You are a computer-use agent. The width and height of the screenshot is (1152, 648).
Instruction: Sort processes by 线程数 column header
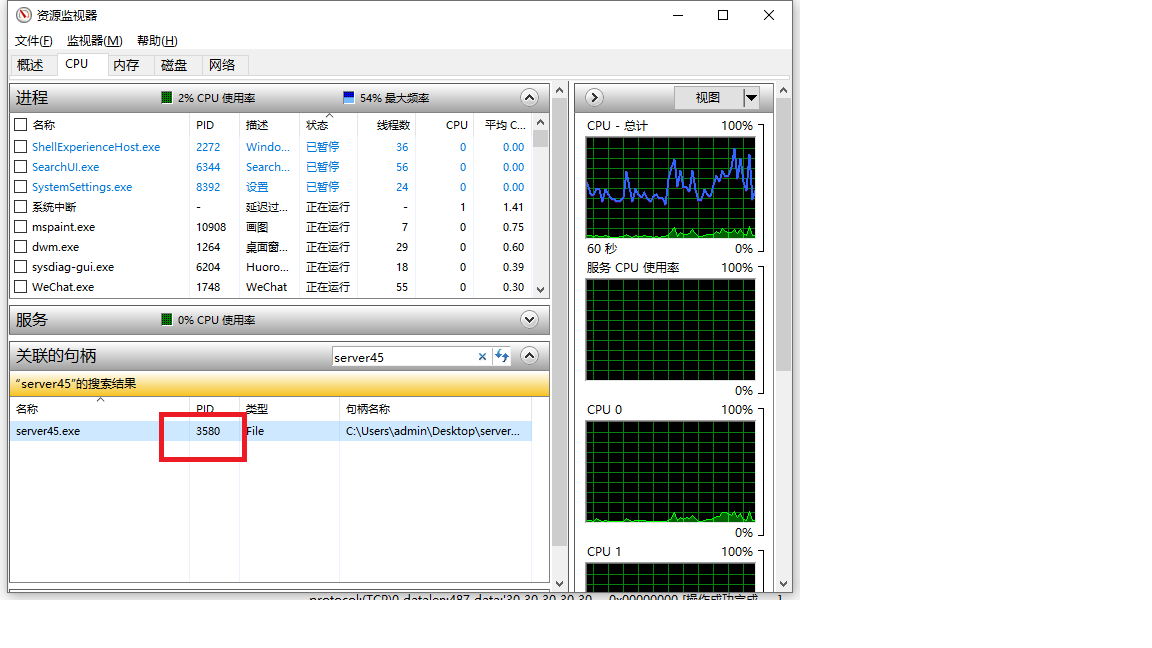[393, 125]
